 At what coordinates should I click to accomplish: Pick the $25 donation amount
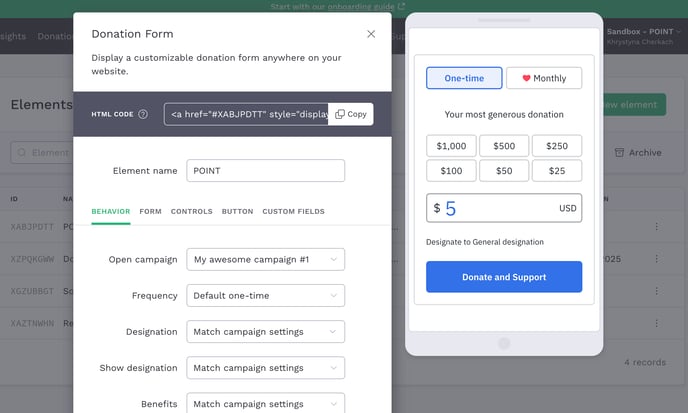tap(557, 171)
